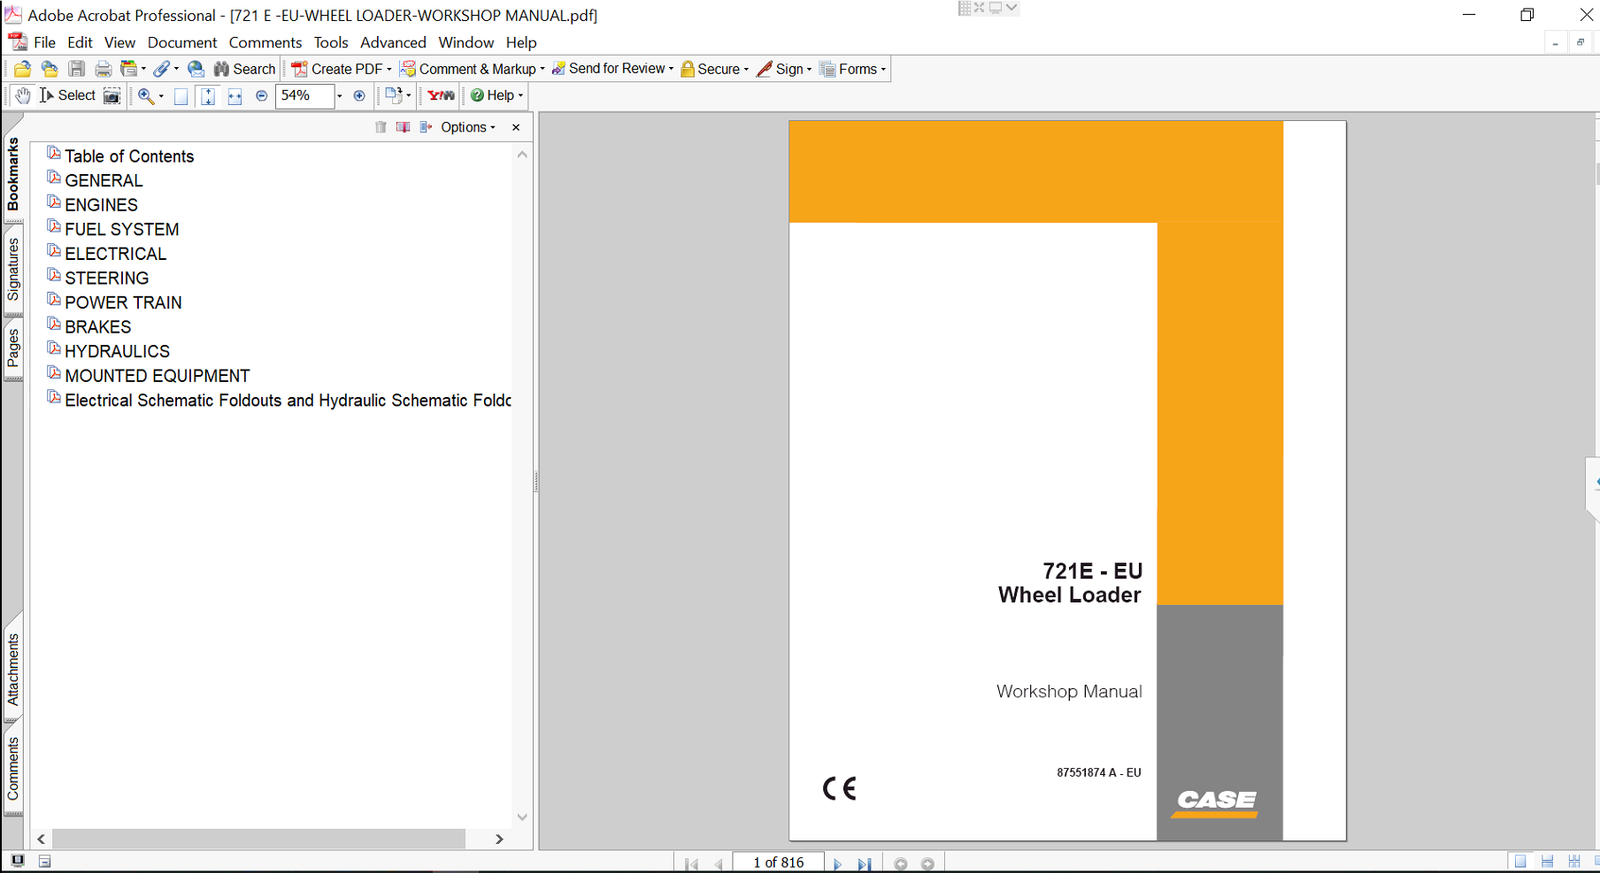Screen dimensions: 1600x873
Task: Click the Print icon in the toolbar
Action: [x=103, y=69]
